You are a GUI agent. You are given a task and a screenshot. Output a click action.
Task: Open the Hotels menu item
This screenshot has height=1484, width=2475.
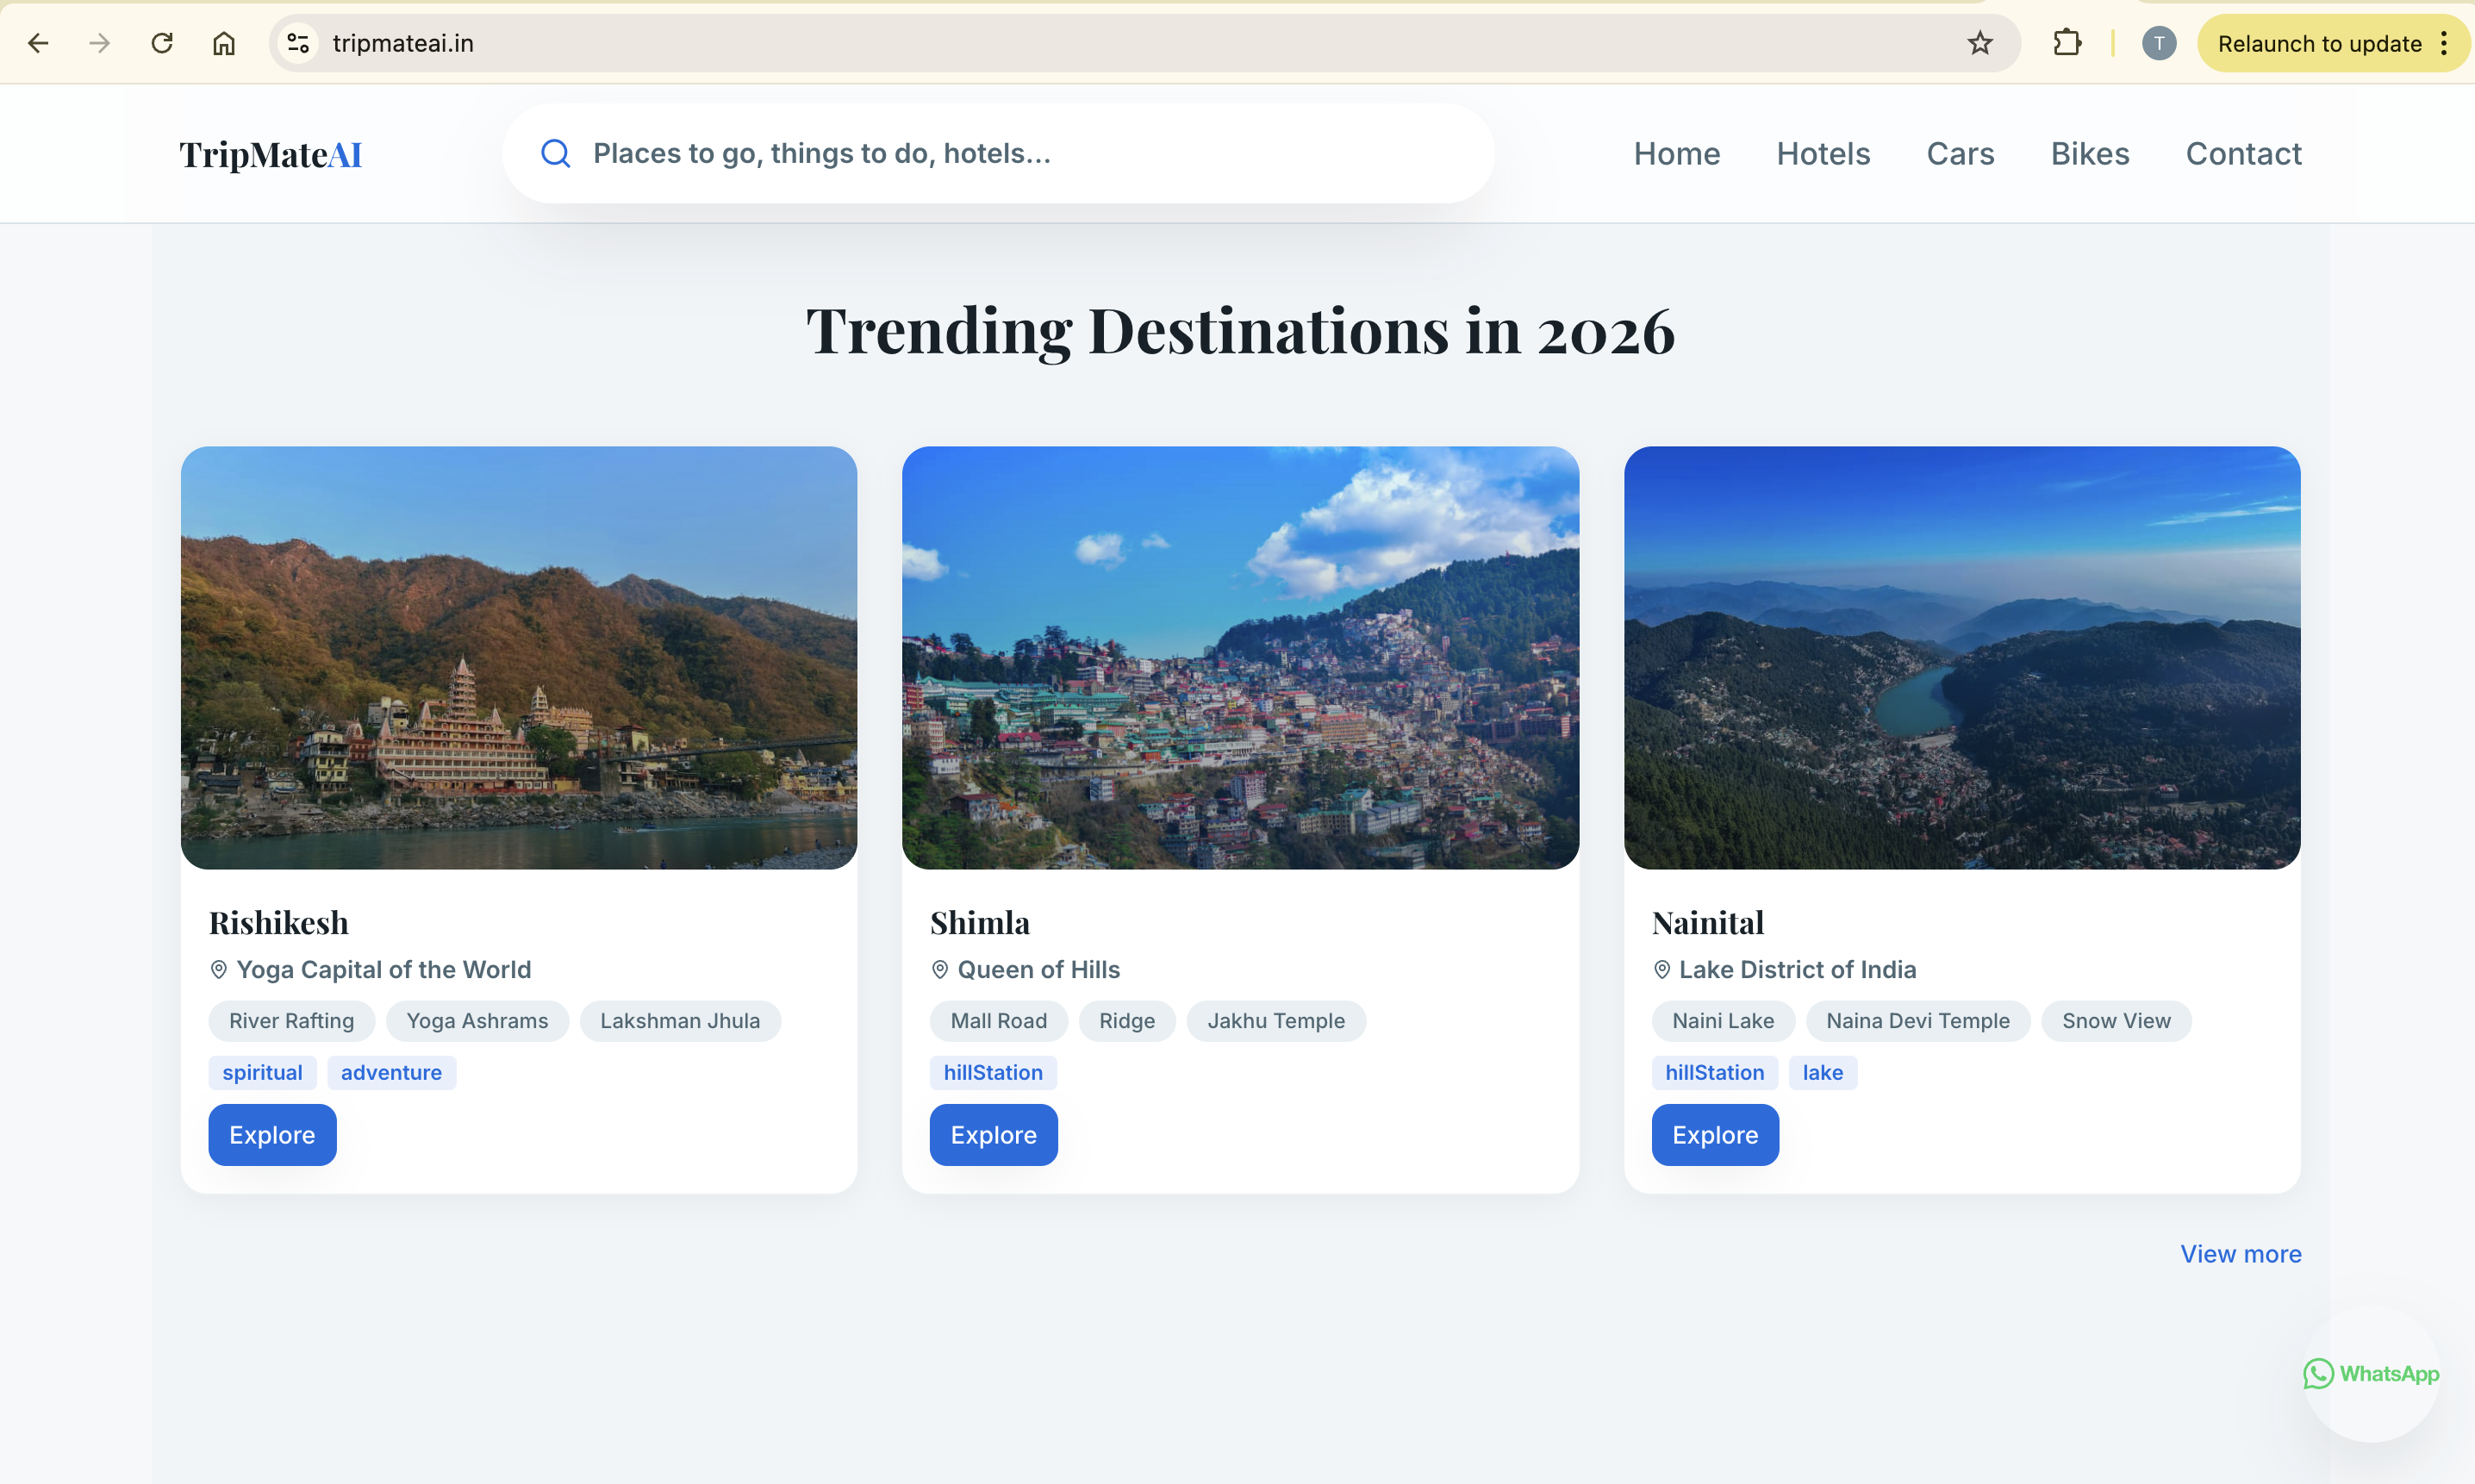click(1823, 153)
